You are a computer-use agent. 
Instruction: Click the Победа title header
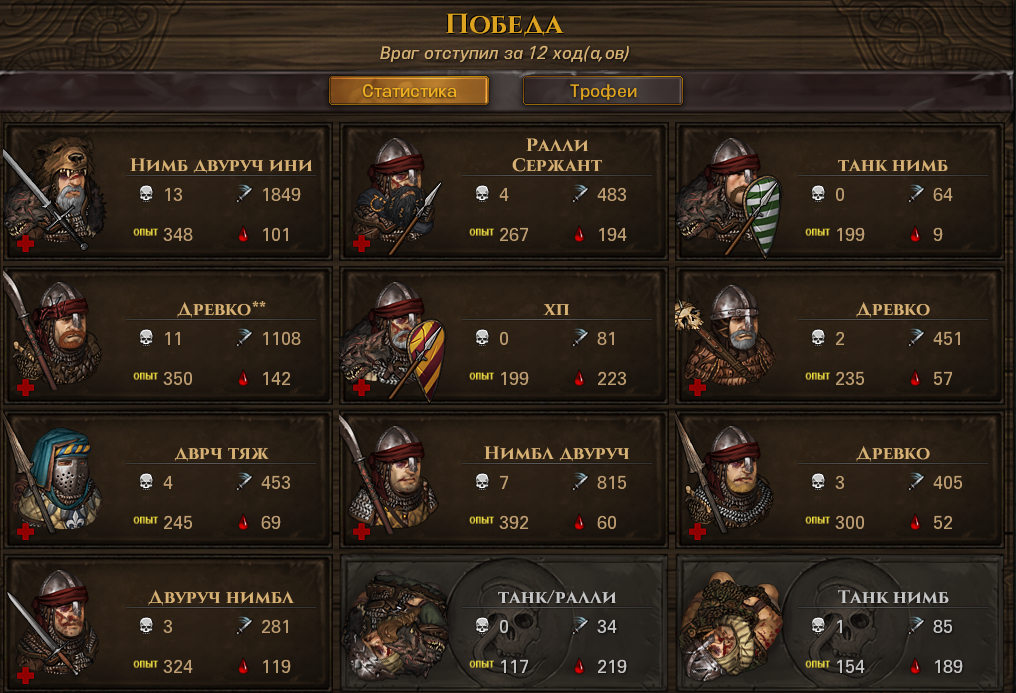tap(504, 25)
